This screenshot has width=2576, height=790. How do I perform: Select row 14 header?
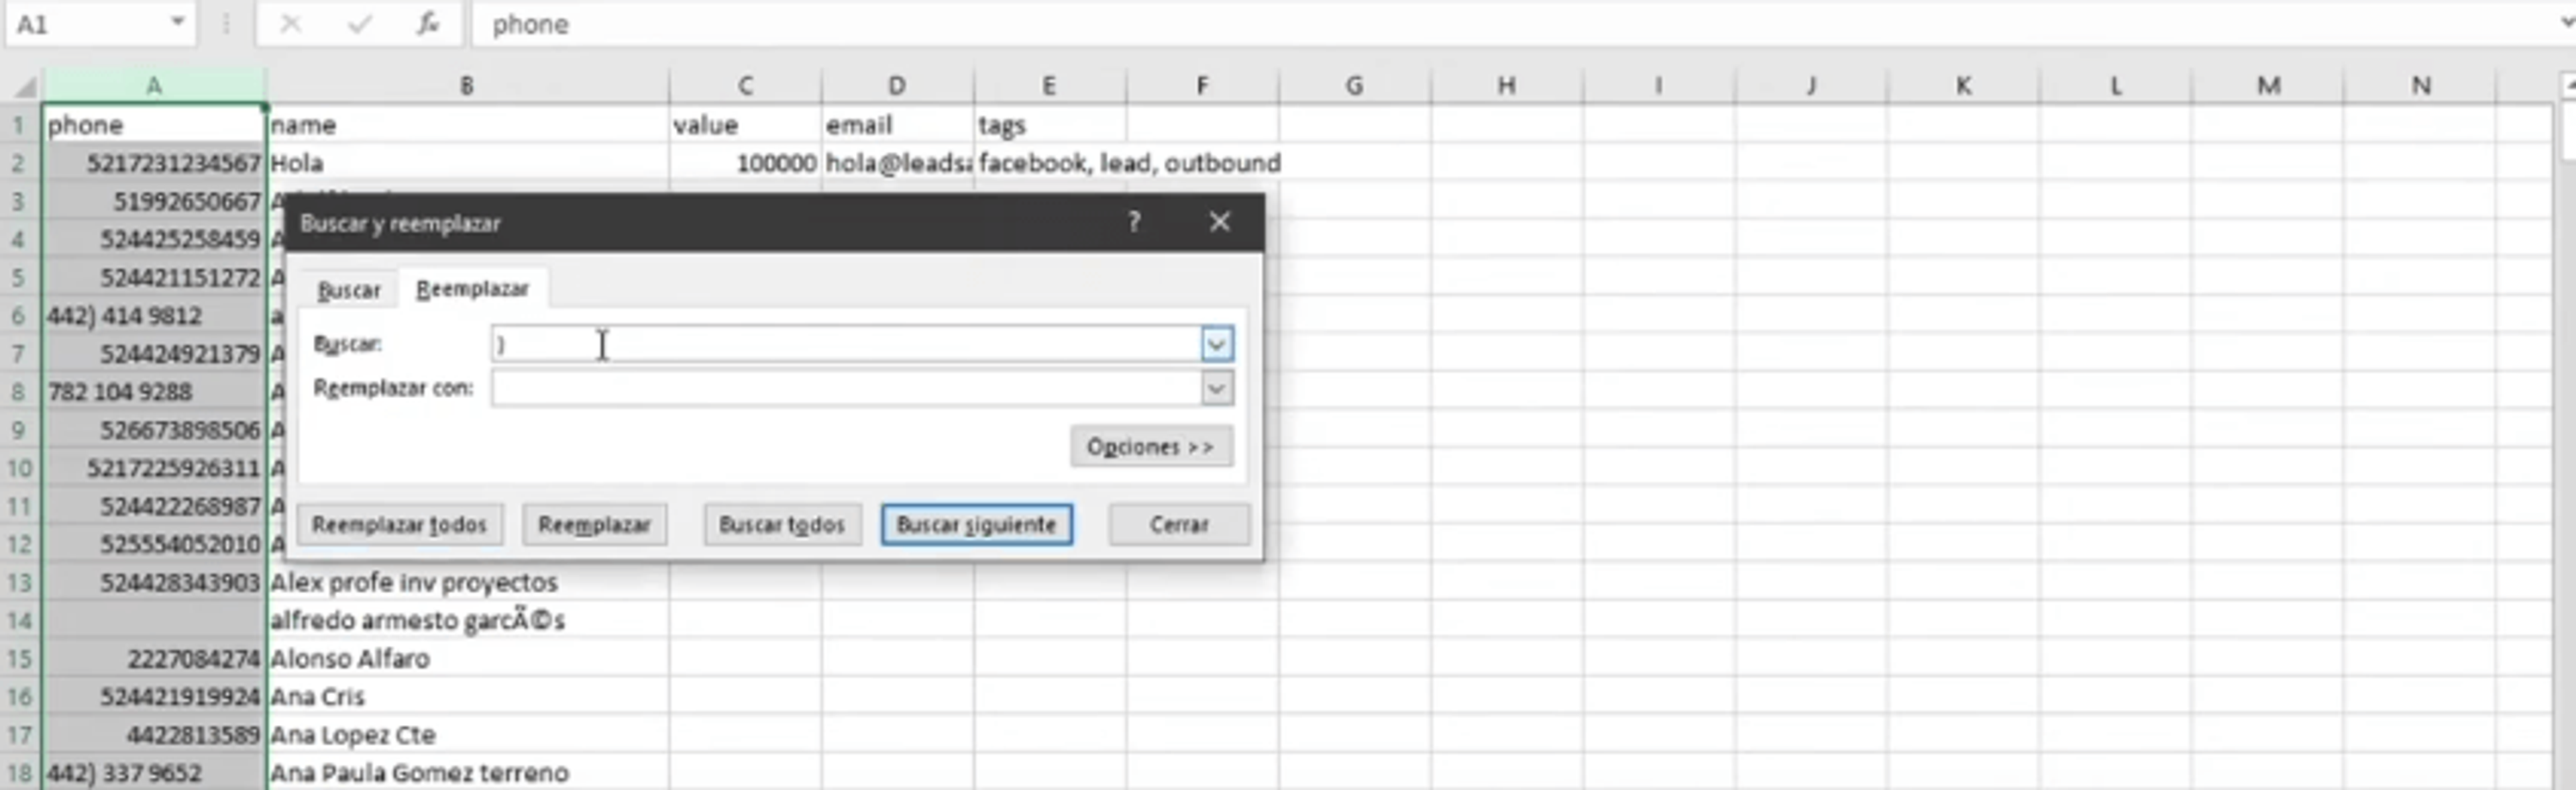click(20, 621)
